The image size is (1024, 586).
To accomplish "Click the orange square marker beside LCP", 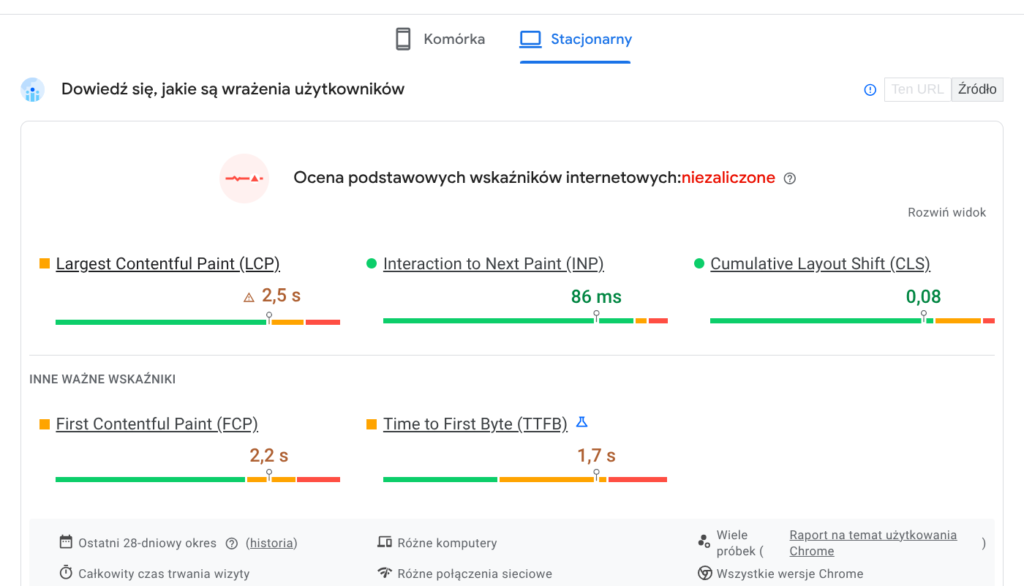I will pos(44,263).
